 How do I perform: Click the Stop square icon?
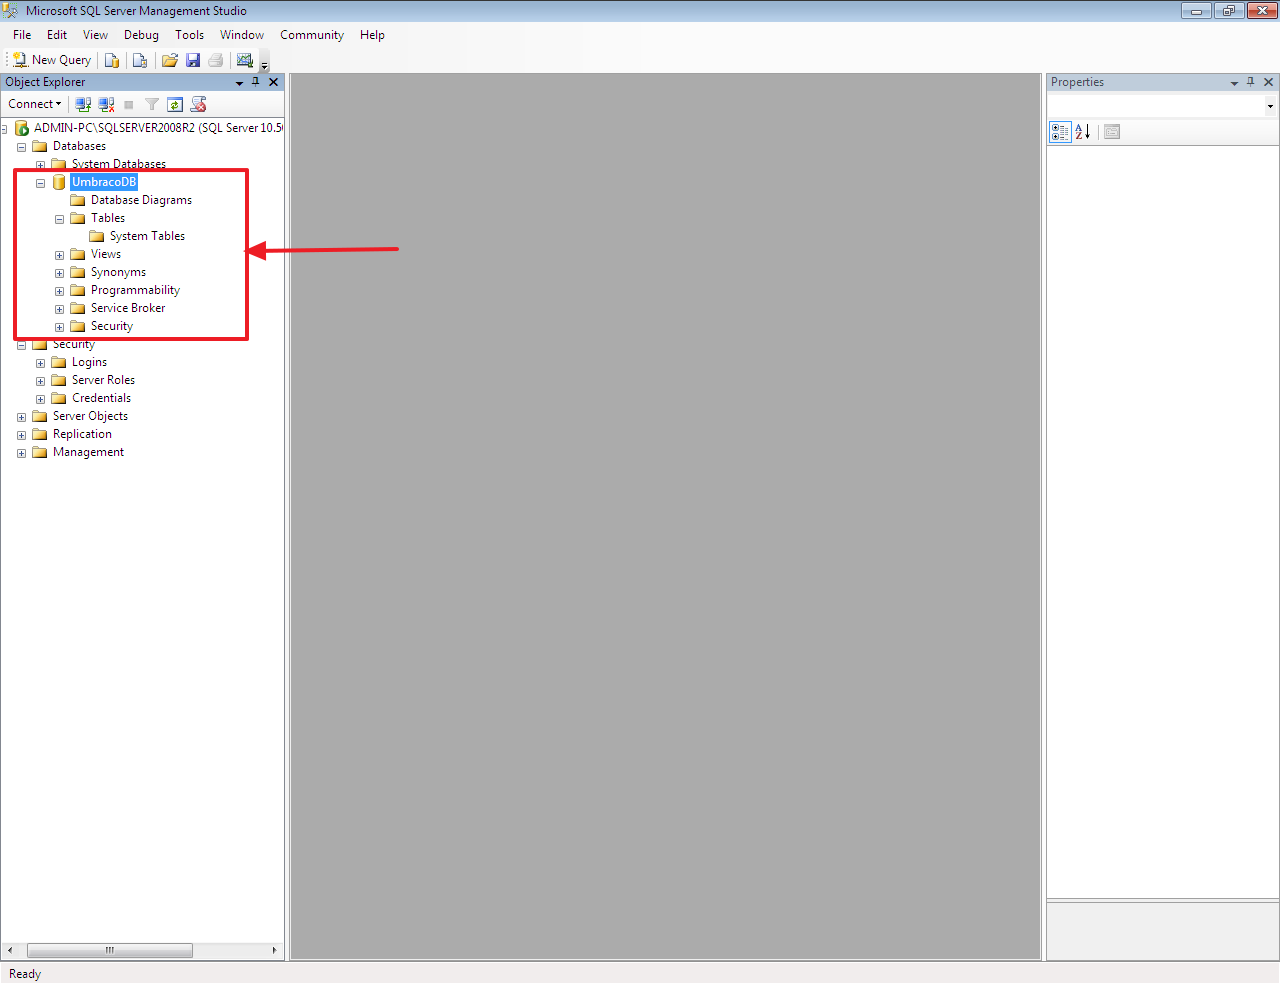pos(129,104)
